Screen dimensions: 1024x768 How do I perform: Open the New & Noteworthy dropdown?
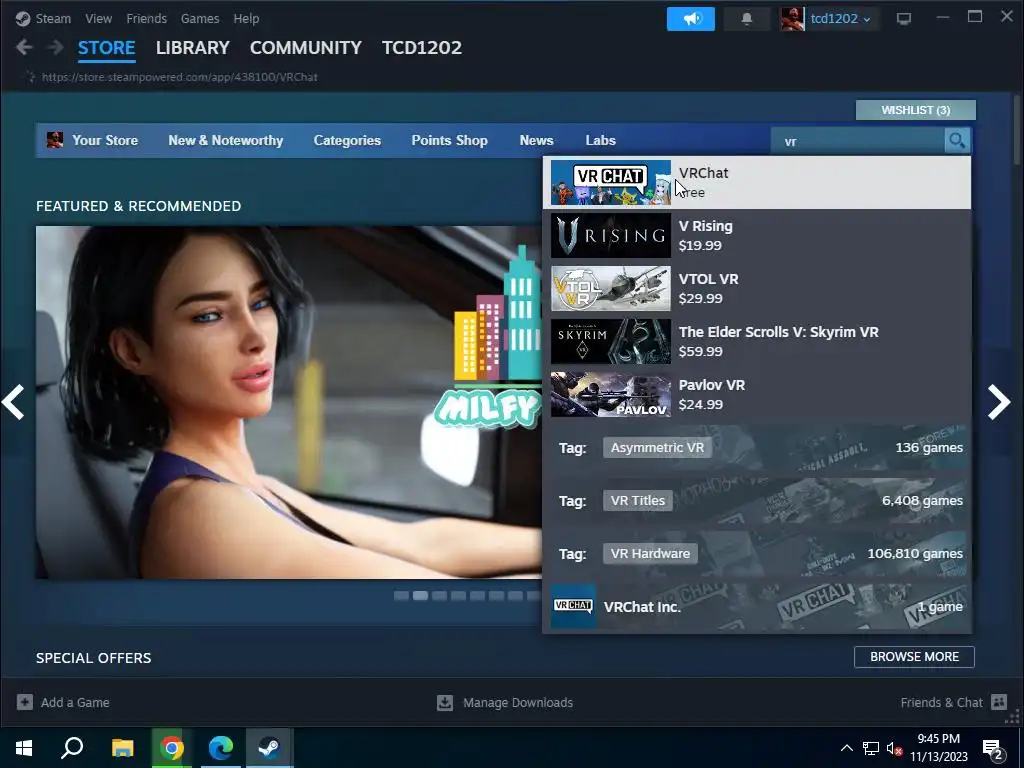click(x=225, y=140)
